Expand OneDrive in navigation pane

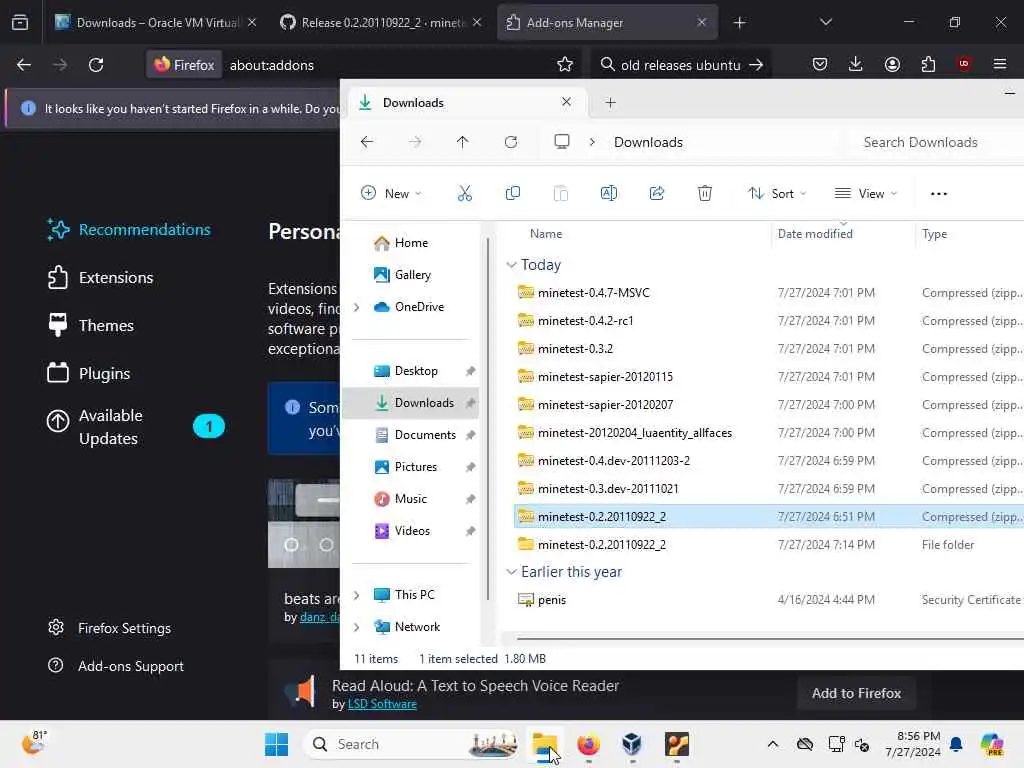[x=357, y=307]
